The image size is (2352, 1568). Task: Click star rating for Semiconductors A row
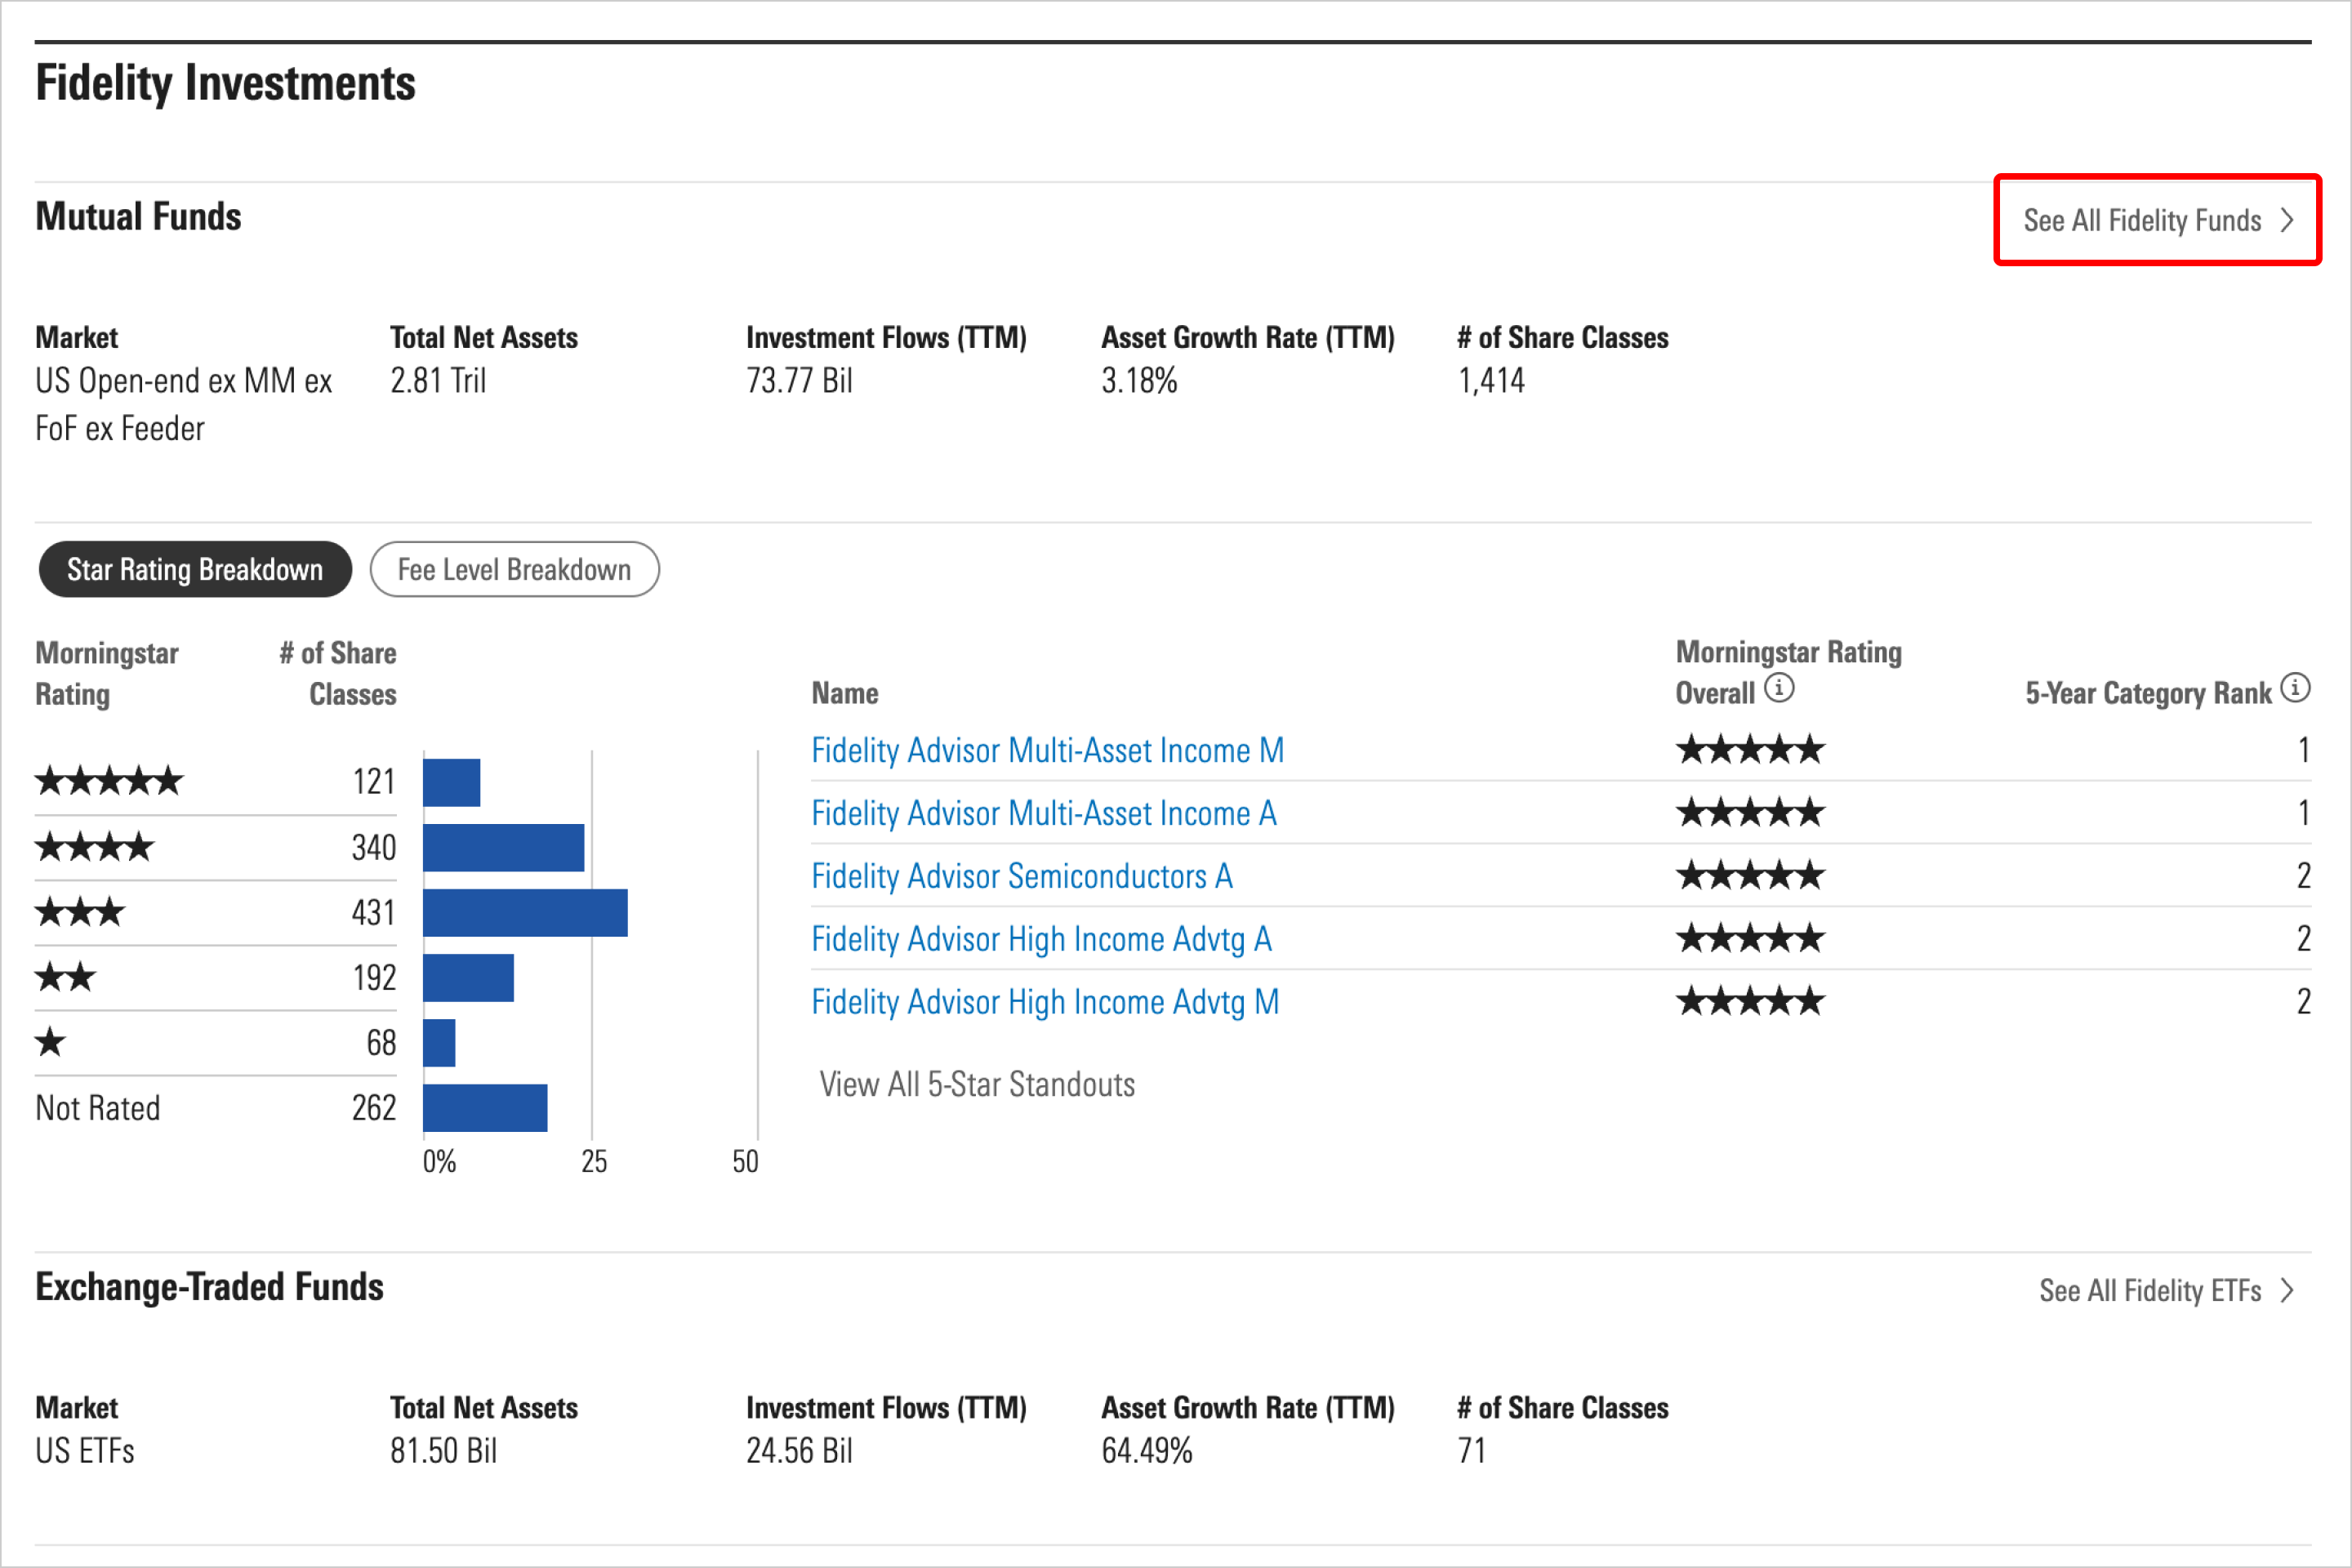[x=1750, y=875]
